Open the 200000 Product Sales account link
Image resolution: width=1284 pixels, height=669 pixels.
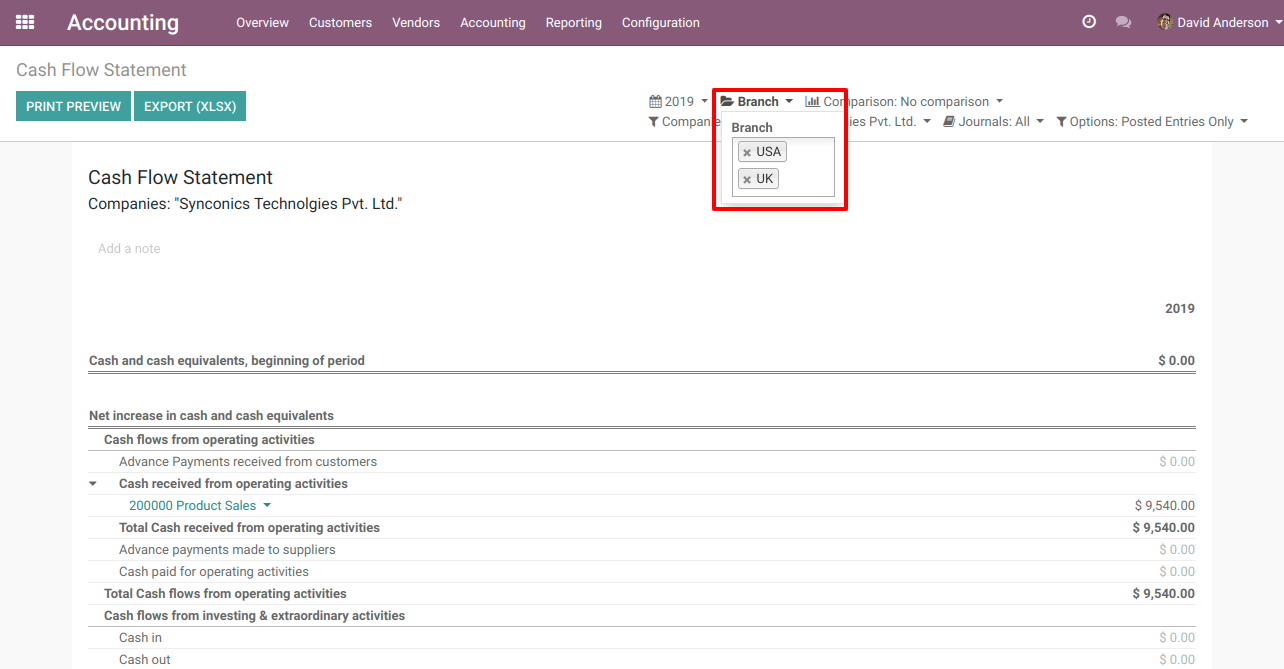(x=193, y=506)
